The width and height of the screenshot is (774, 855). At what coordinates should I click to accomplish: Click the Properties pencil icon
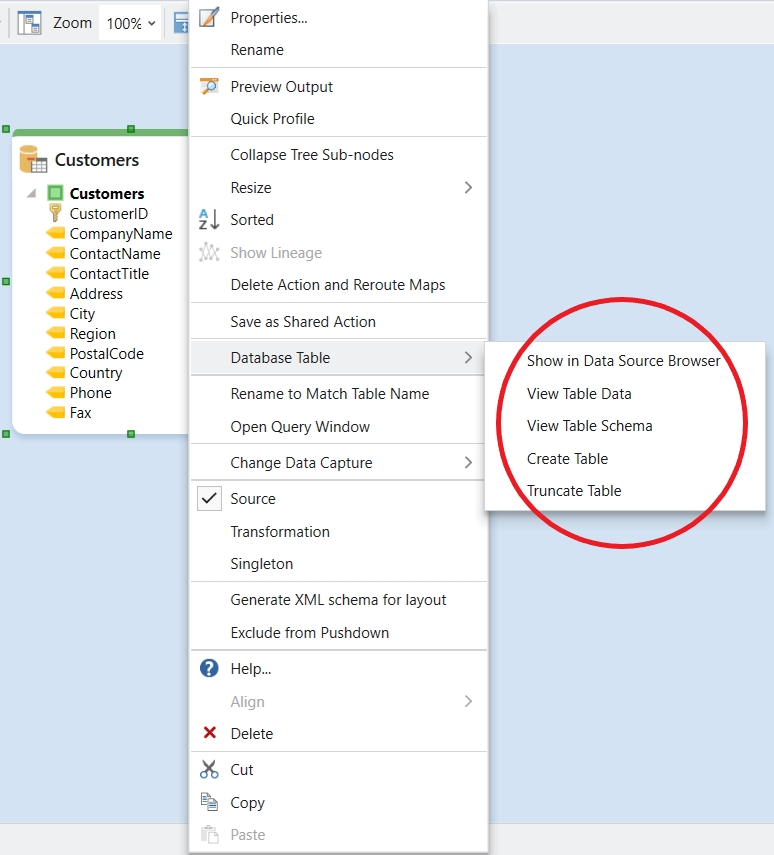coord(209,18)
